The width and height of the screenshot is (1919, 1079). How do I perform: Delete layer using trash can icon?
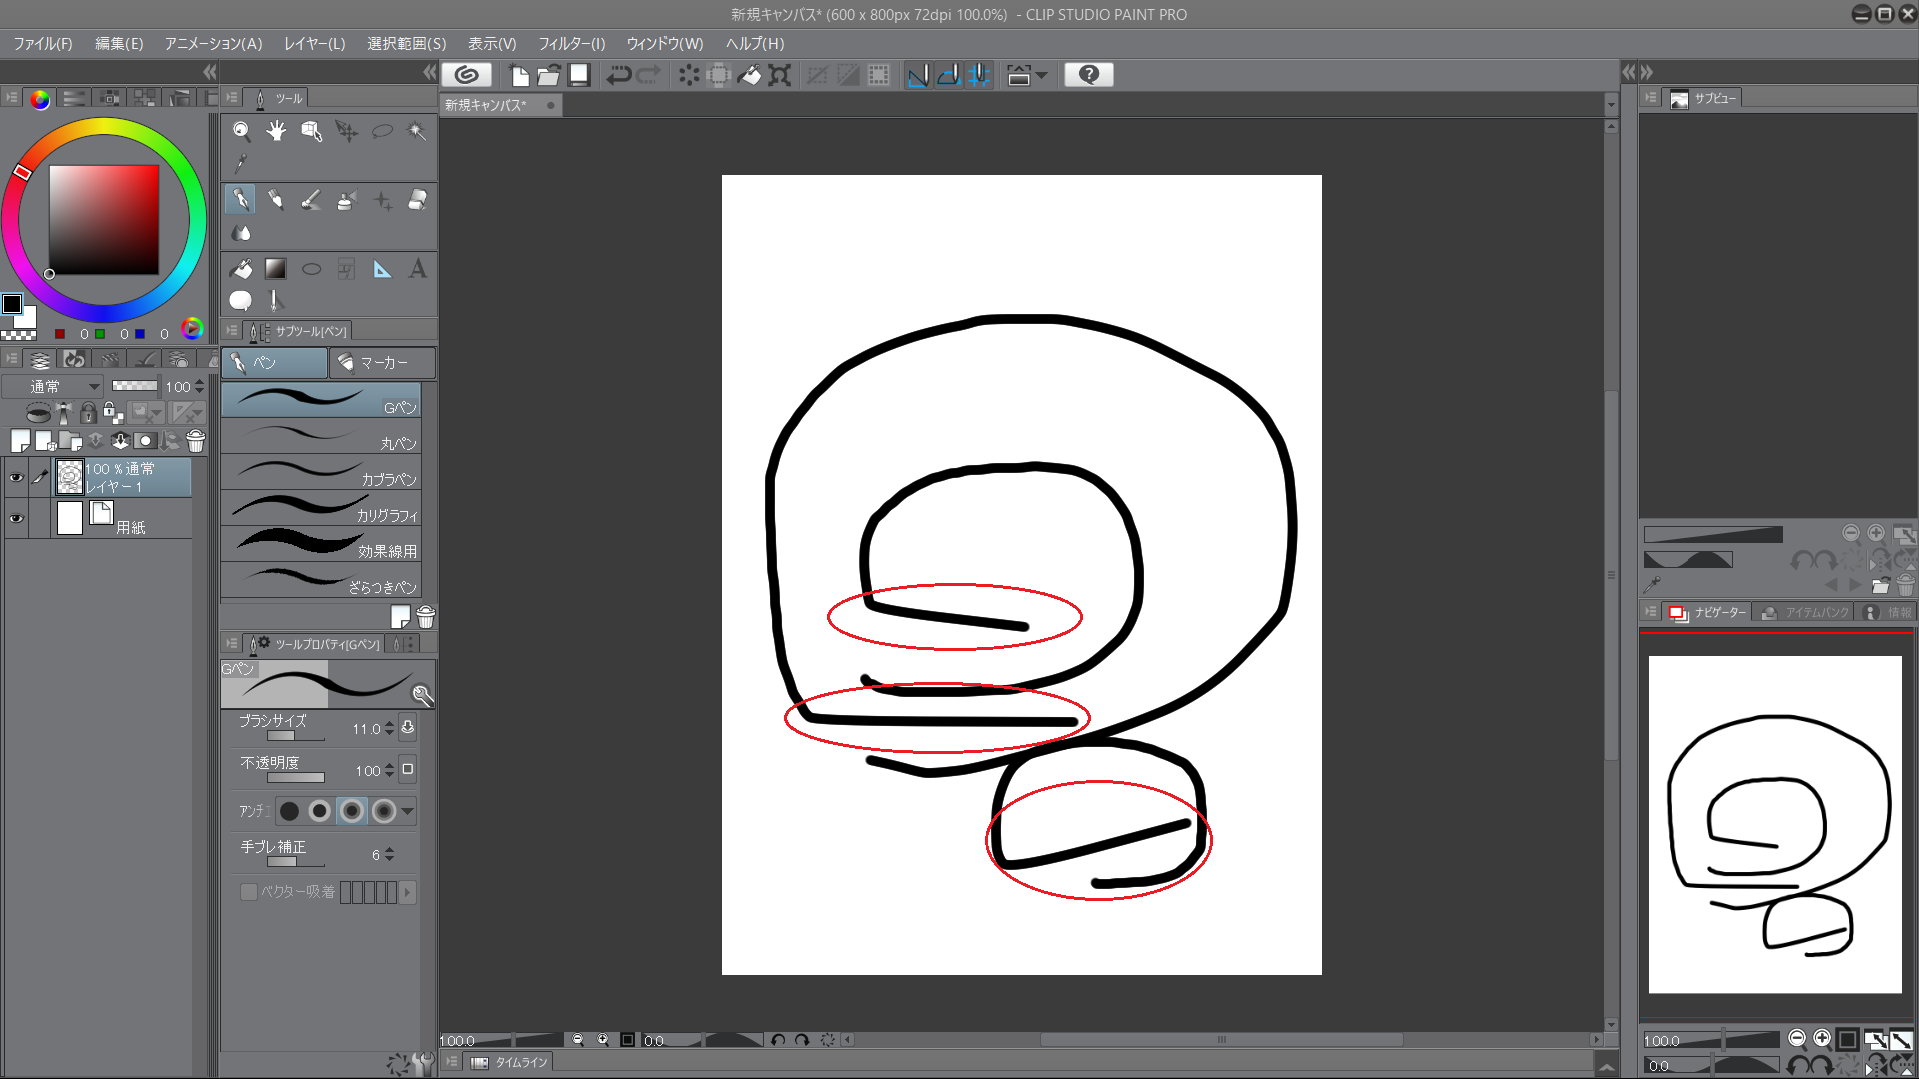[196, 441]
